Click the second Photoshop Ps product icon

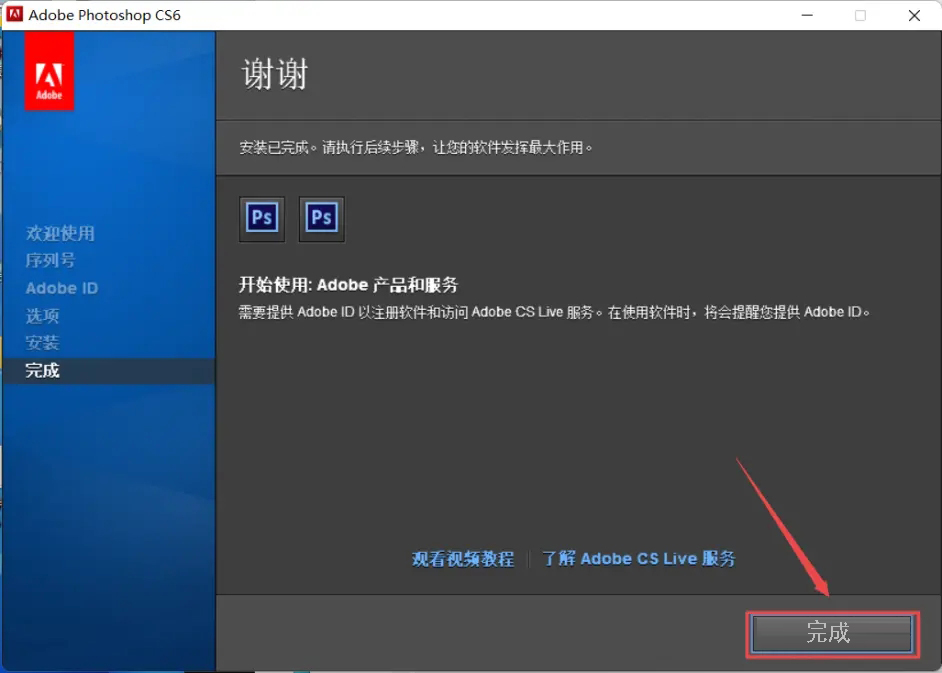pos(321,219)
